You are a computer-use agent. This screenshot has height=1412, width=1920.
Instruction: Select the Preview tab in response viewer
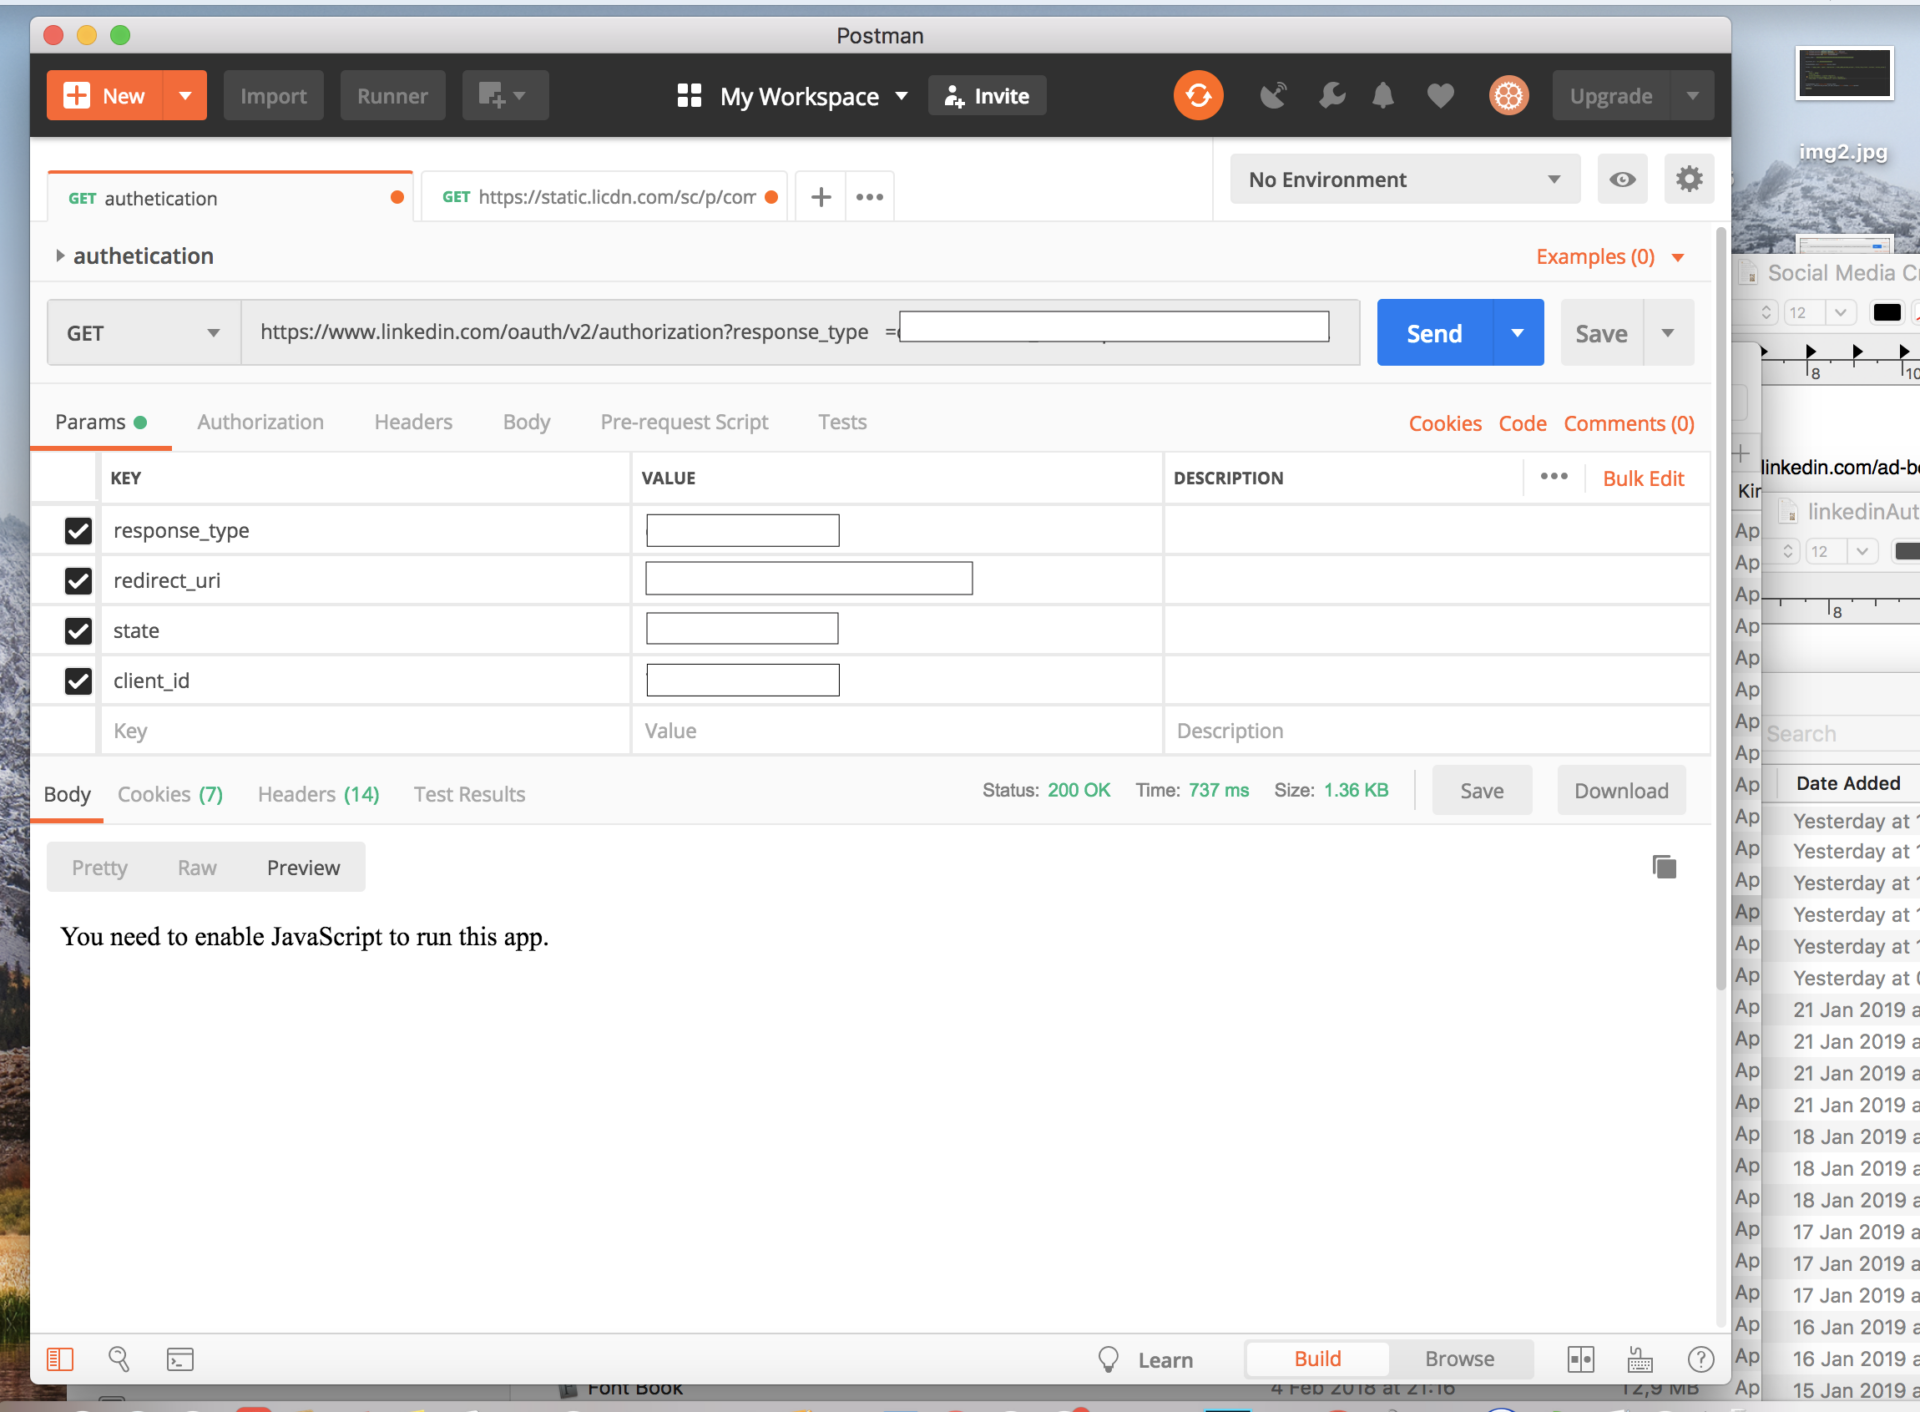(x=303, y=867)
